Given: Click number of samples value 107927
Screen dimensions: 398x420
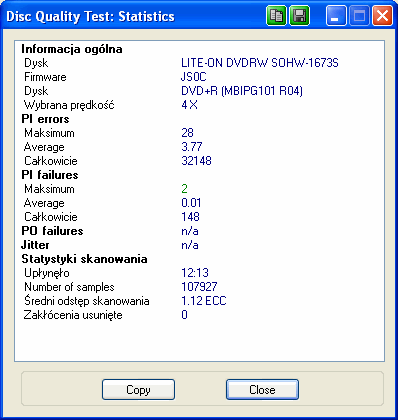Looking at the screenshot, I should (199, 287).
